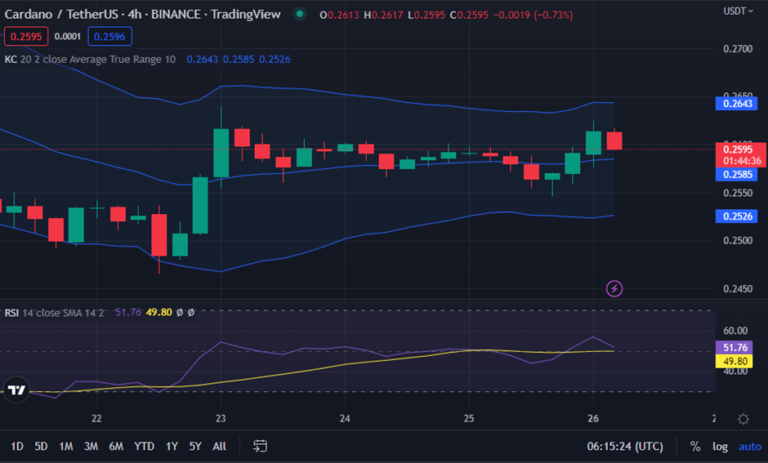
Task: Open the USDT currency dropdown
Action: 738,11
